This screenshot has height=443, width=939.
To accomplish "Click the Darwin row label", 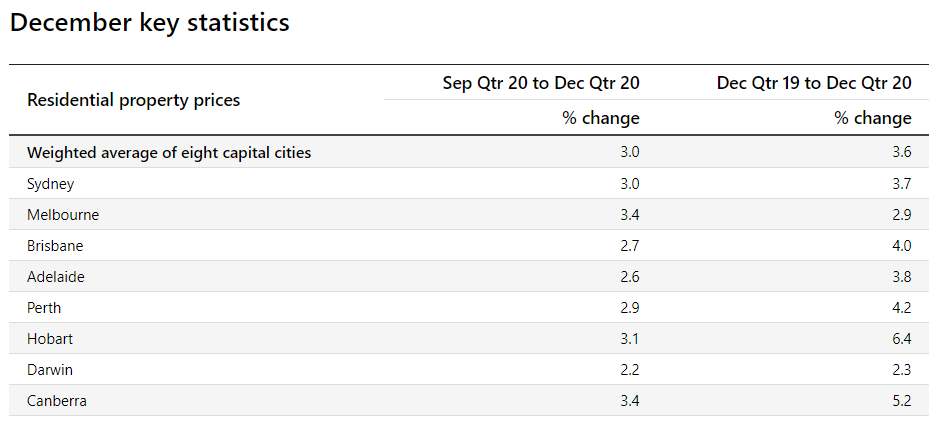I will (50, 370).
